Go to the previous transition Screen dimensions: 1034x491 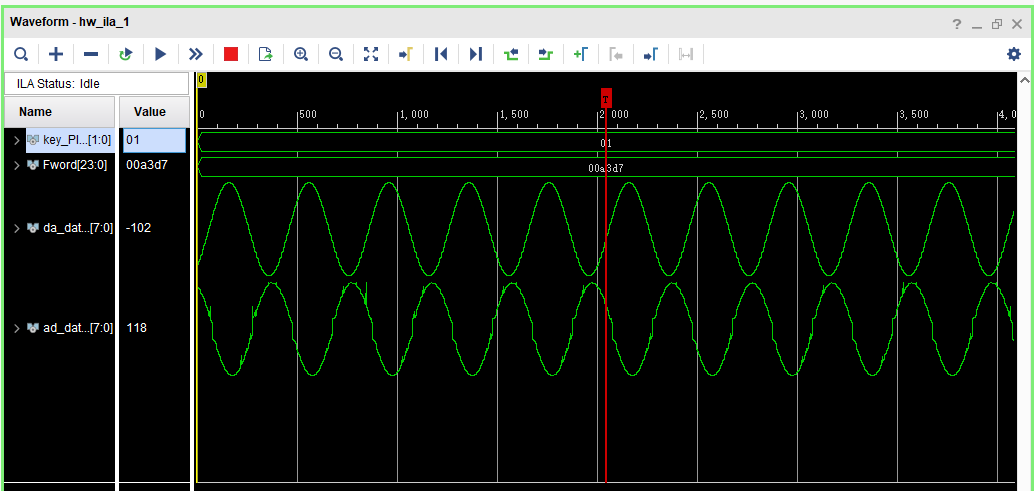click(511, 54)
